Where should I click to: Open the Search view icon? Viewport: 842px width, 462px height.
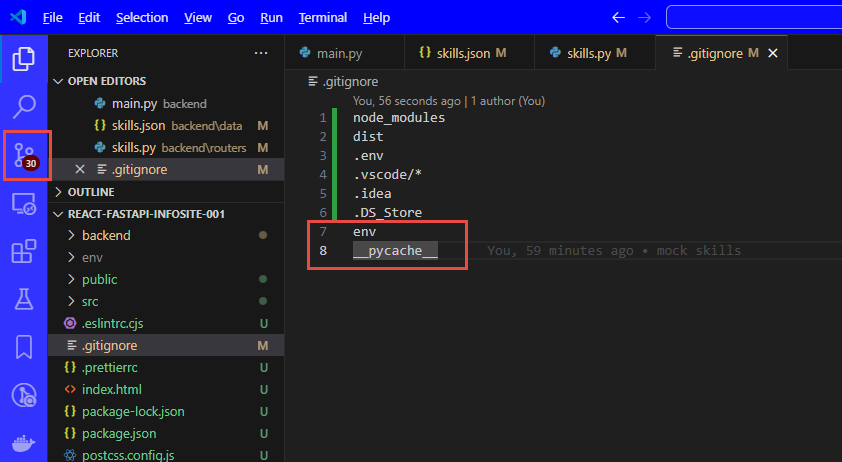click(24, 106)
